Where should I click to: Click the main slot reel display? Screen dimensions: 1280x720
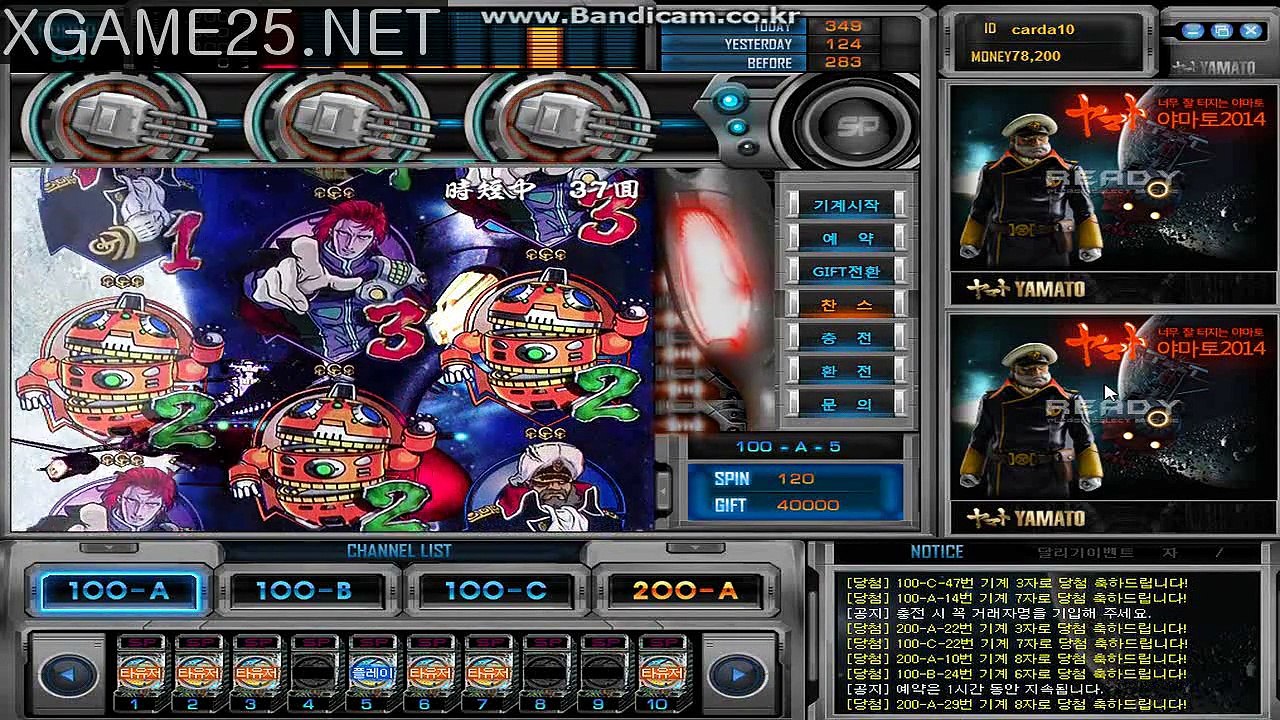tap(332, 349)
